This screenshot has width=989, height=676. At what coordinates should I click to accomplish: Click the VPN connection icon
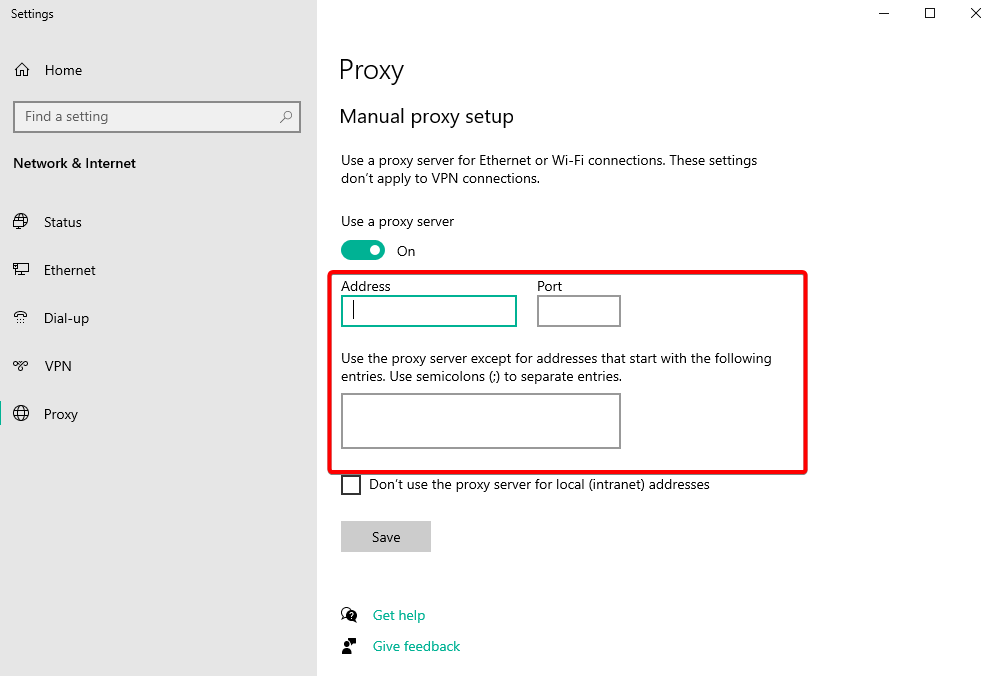[x=21, y=366]
